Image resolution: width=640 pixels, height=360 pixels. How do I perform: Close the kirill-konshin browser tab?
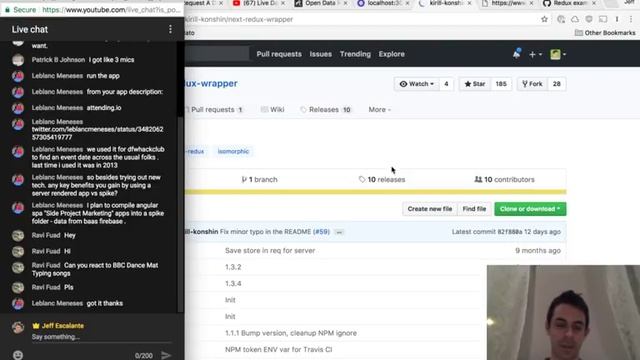pyautogui.click(x=469, y=3)
